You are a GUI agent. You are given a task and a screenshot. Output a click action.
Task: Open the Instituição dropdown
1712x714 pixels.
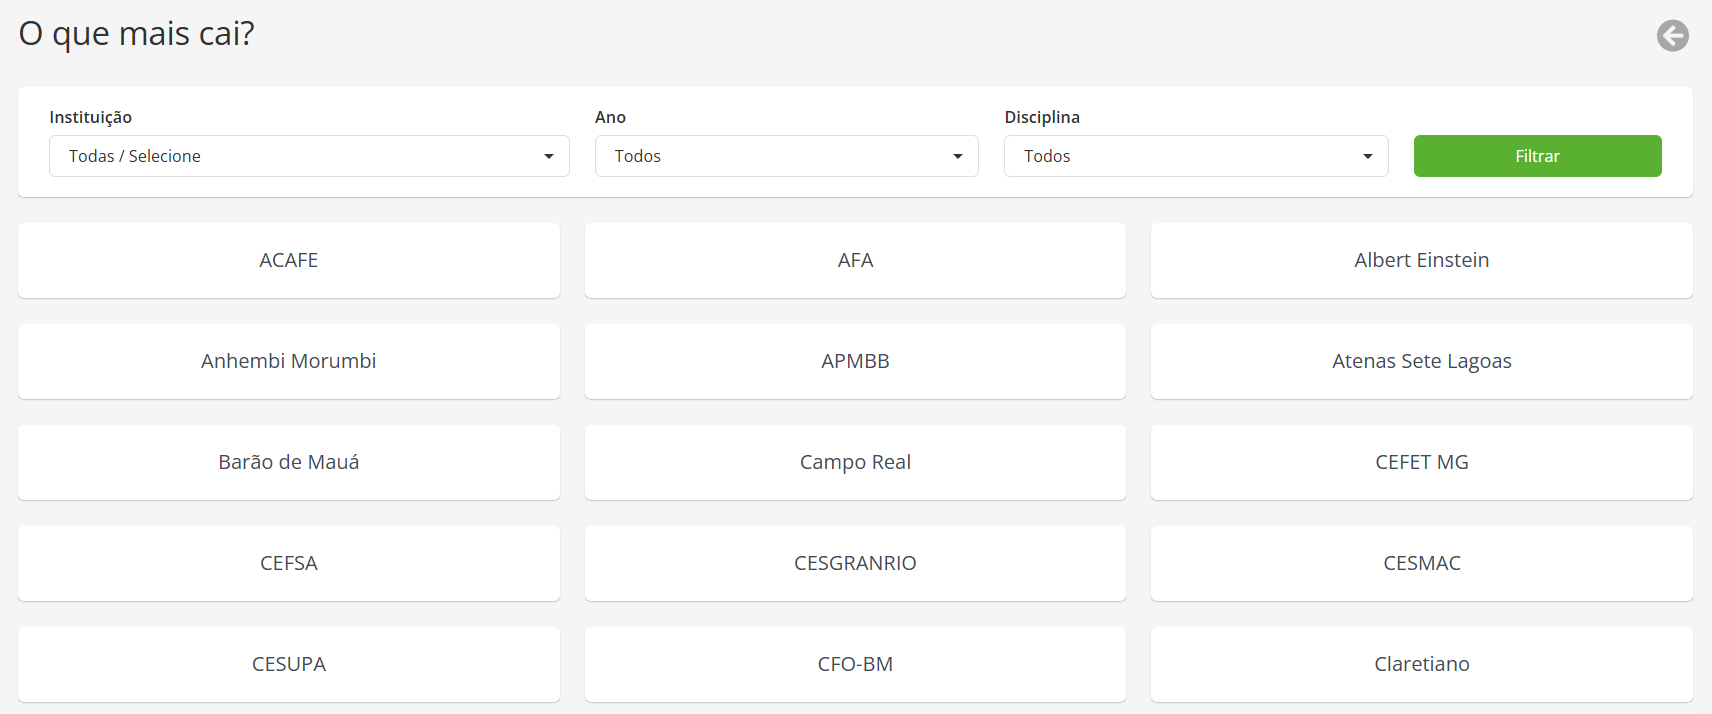[x=309, y=156]
